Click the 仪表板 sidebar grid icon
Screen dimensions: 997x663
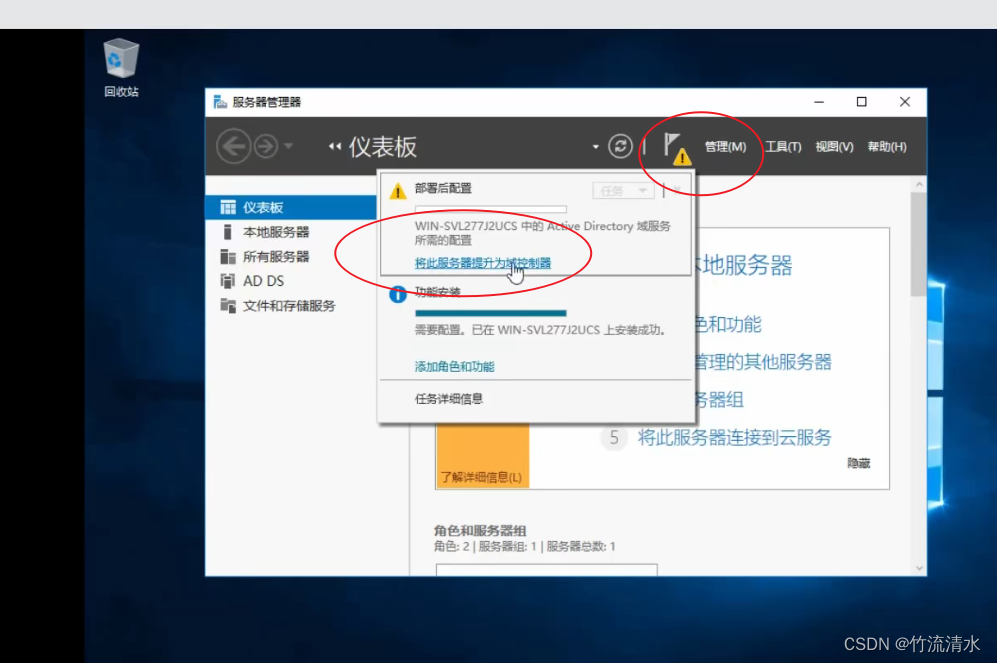(x=228, y=207)
